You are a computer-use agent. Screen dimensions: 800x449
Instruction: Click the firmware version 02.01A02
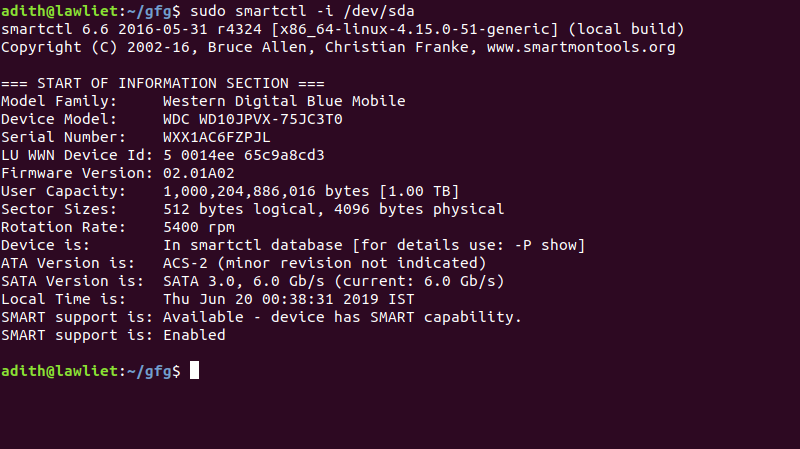[x=198, y=173]
